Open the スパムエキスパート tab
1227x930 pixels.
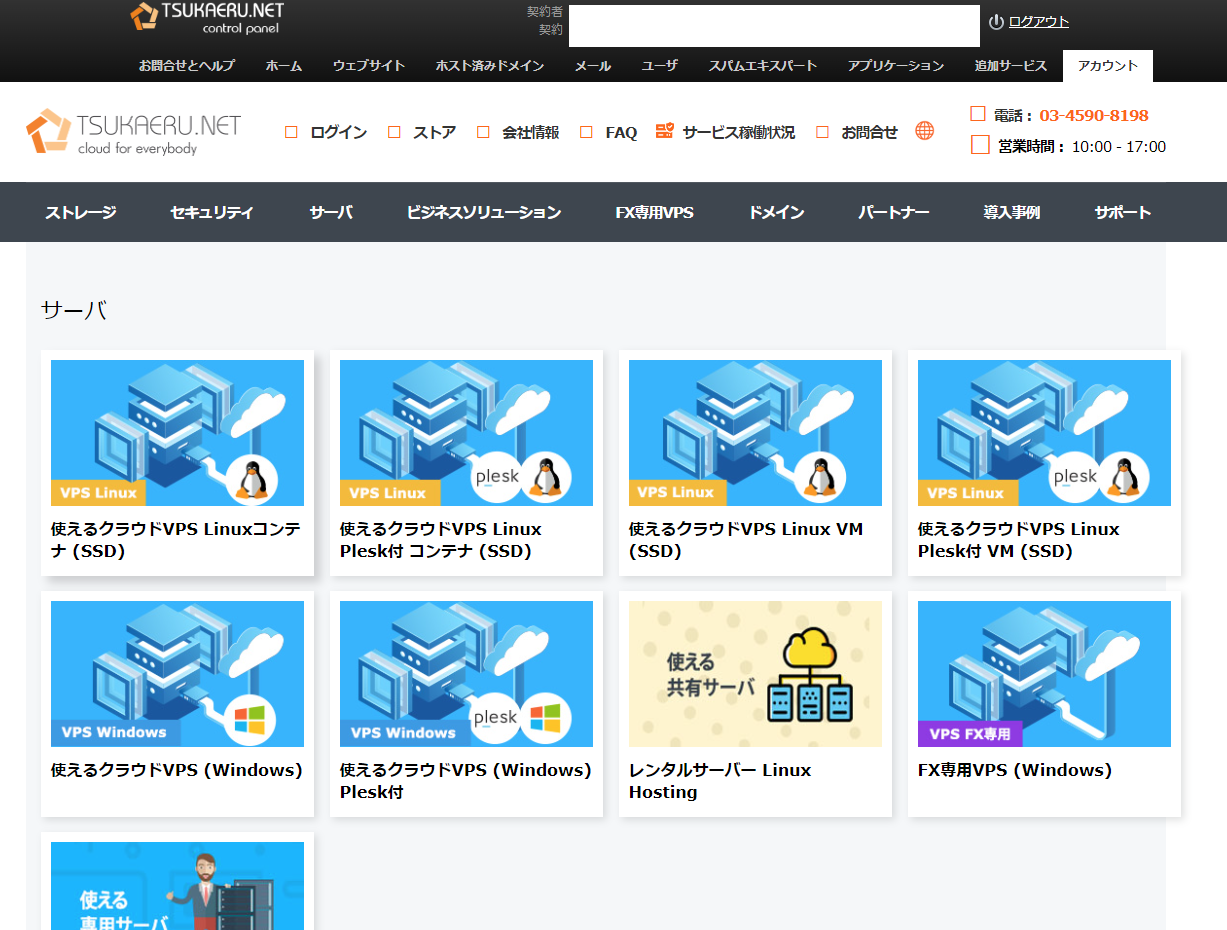pyautogui.click(x=763, y=66)
